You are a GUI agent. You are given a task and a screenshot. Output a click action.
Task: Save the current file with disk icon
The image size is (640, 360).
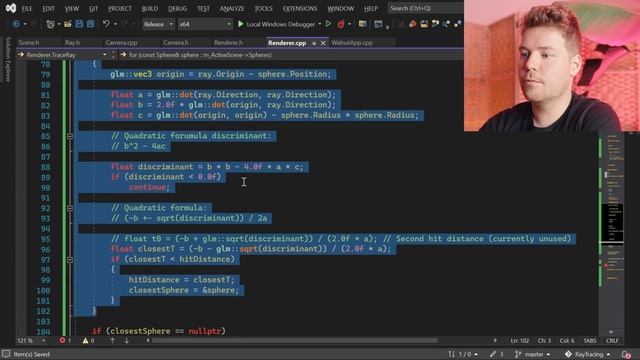pyautogui.click(x=79, y=24)
